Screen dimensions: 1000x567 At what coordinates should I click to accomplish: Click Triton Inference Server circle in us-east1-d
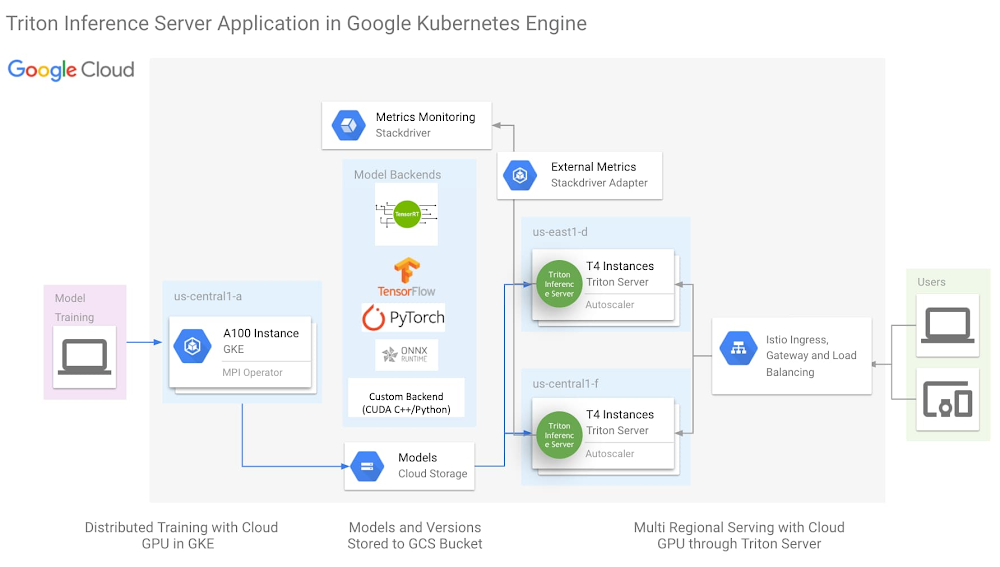coord(559,284)
